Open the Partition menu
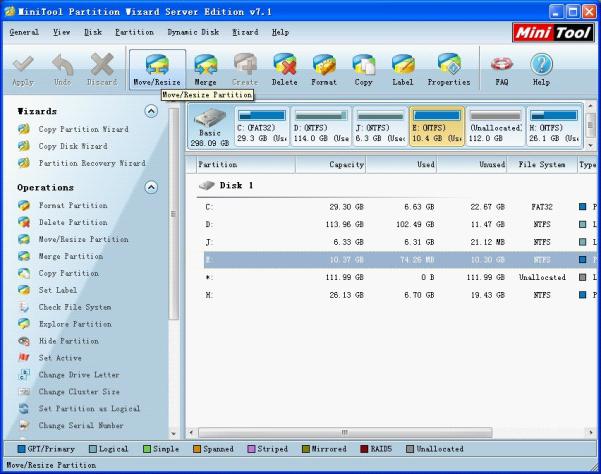The image size is (601, 474). [x=135, y=32]
